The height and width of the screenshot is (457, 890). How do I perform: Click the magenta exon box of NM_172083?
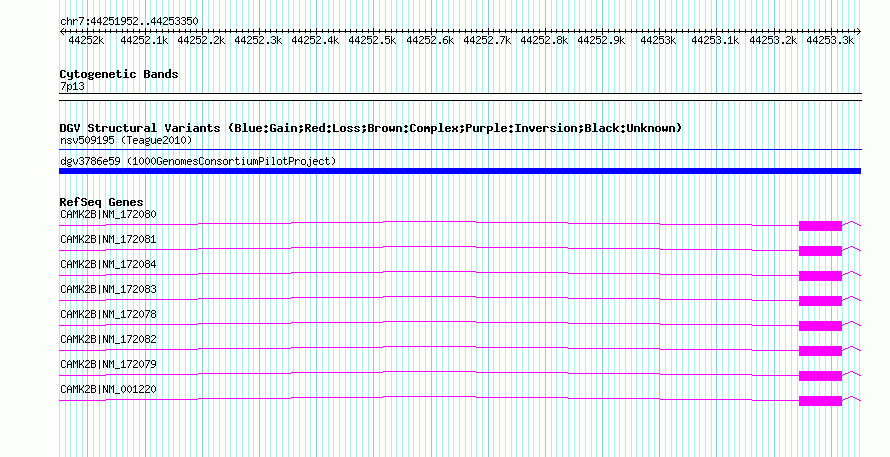(820, 301)
